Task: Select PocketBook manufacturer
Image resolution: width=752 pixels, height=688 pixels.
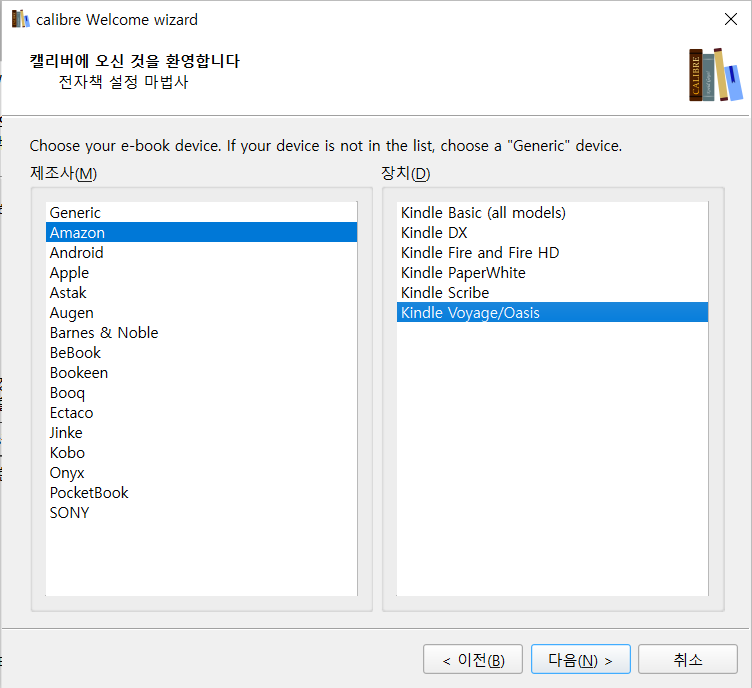Action: [x=201, y=492]
